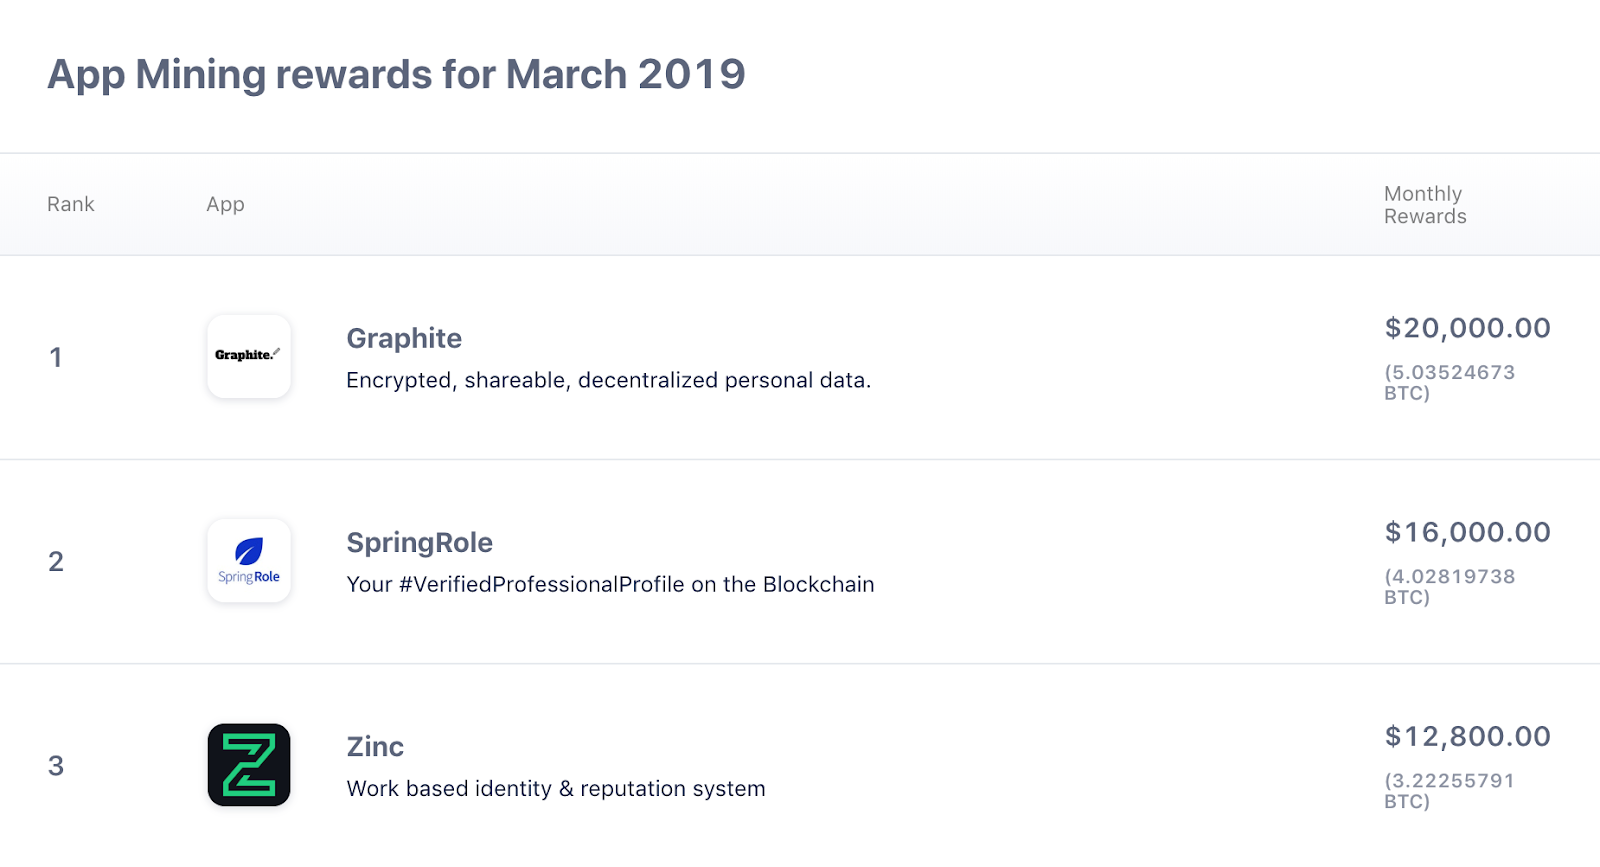Click the SpringRole leaf logo icon
The width and height of the screenshot is (1600, 867).
[249, 560]
